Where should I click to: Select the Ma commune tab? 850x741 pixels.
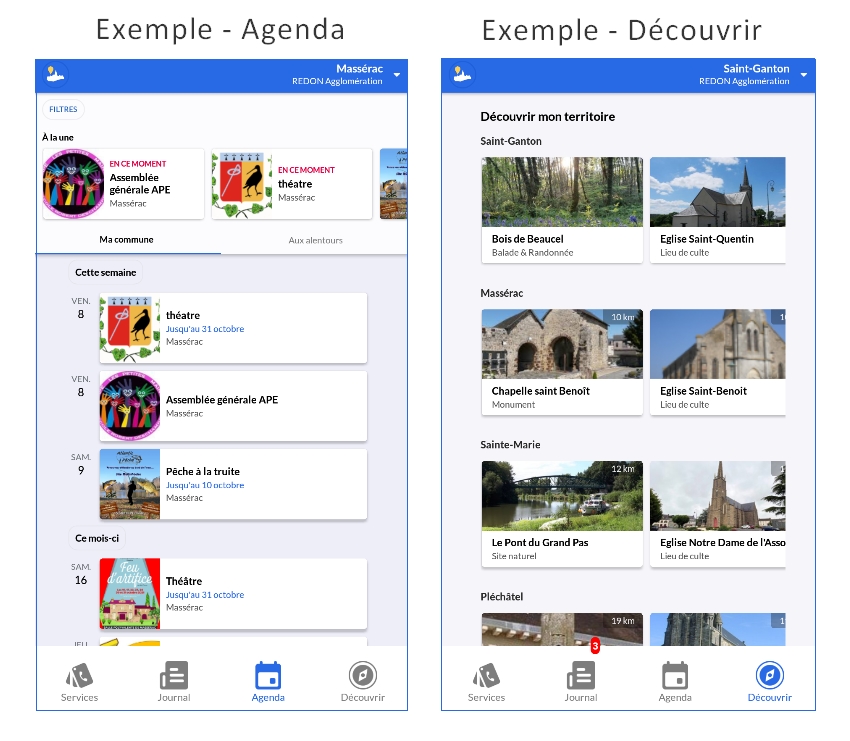tap(126, 240)
